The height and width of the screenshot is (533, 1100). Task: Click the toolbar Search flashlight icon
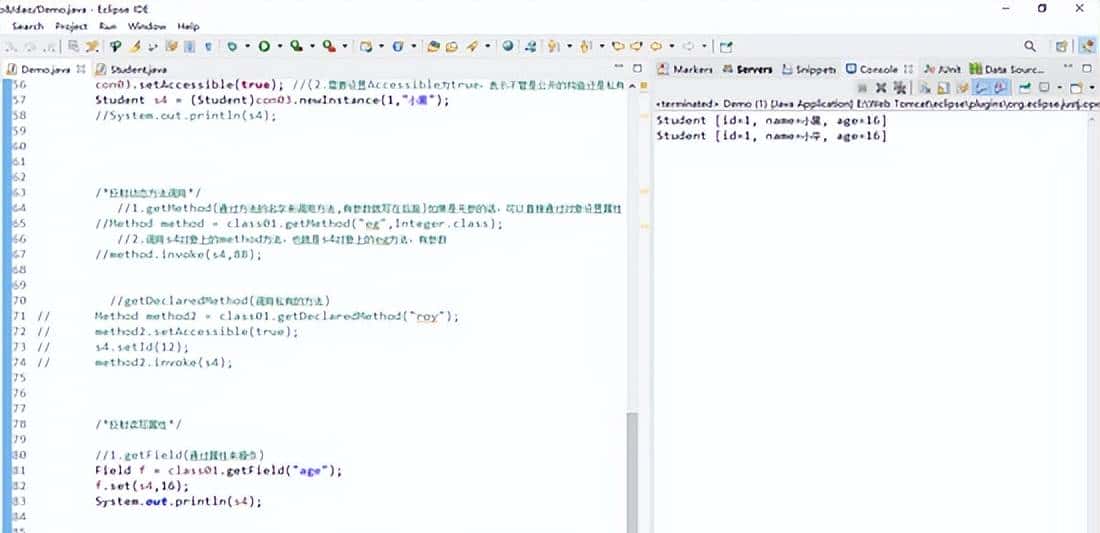pos(471,46)
